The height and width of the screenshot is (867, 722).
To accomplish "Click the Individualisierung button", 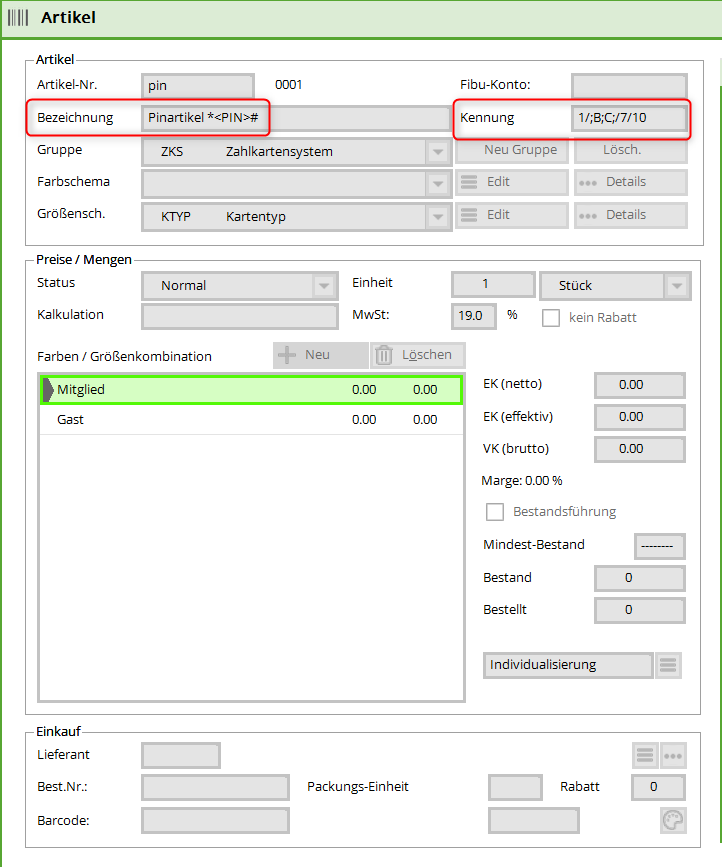I will click(568, 665).
